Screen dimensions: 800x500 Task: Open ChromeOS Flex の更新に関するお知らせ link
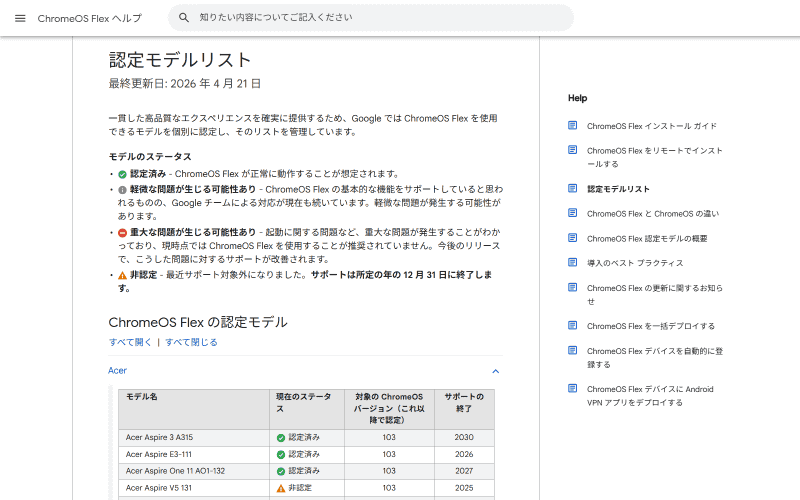pos(655,294)
